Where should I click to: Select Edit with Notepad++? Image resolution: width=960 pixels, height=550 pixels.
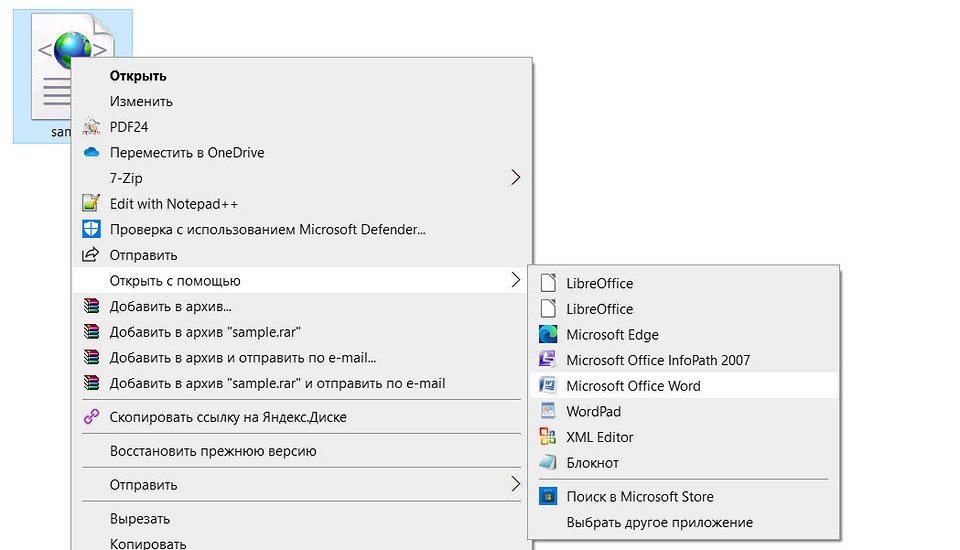[x=302, y=204]
